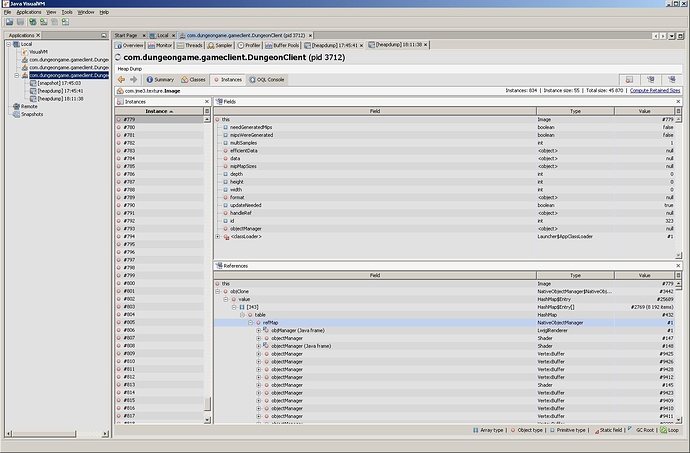Collapse the objClone reference node
This screenshot has width=690, height=453.
[x=217, y=291]
